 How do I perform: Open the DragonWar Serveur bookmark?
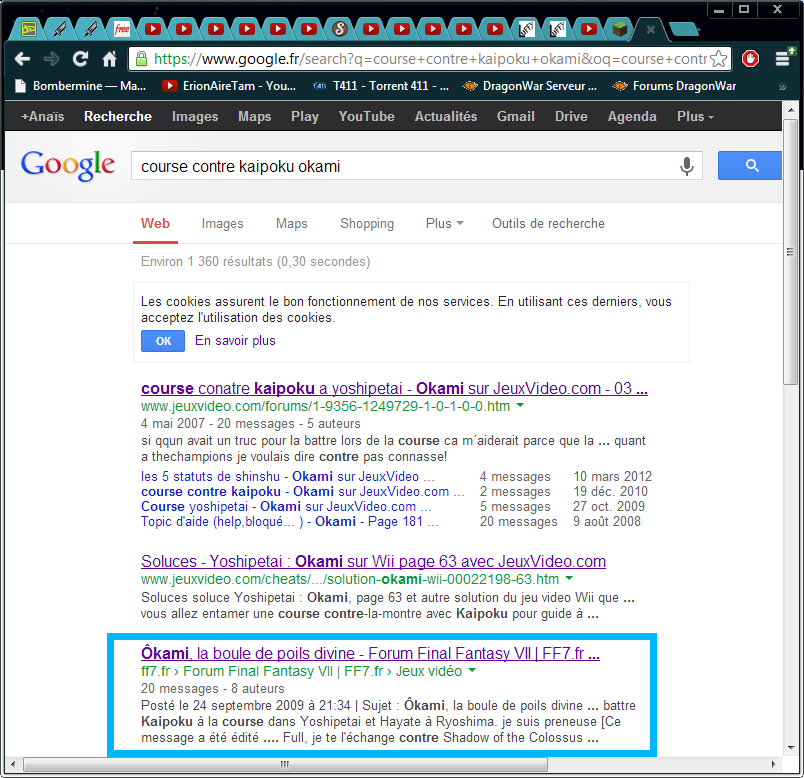[530, 86]
